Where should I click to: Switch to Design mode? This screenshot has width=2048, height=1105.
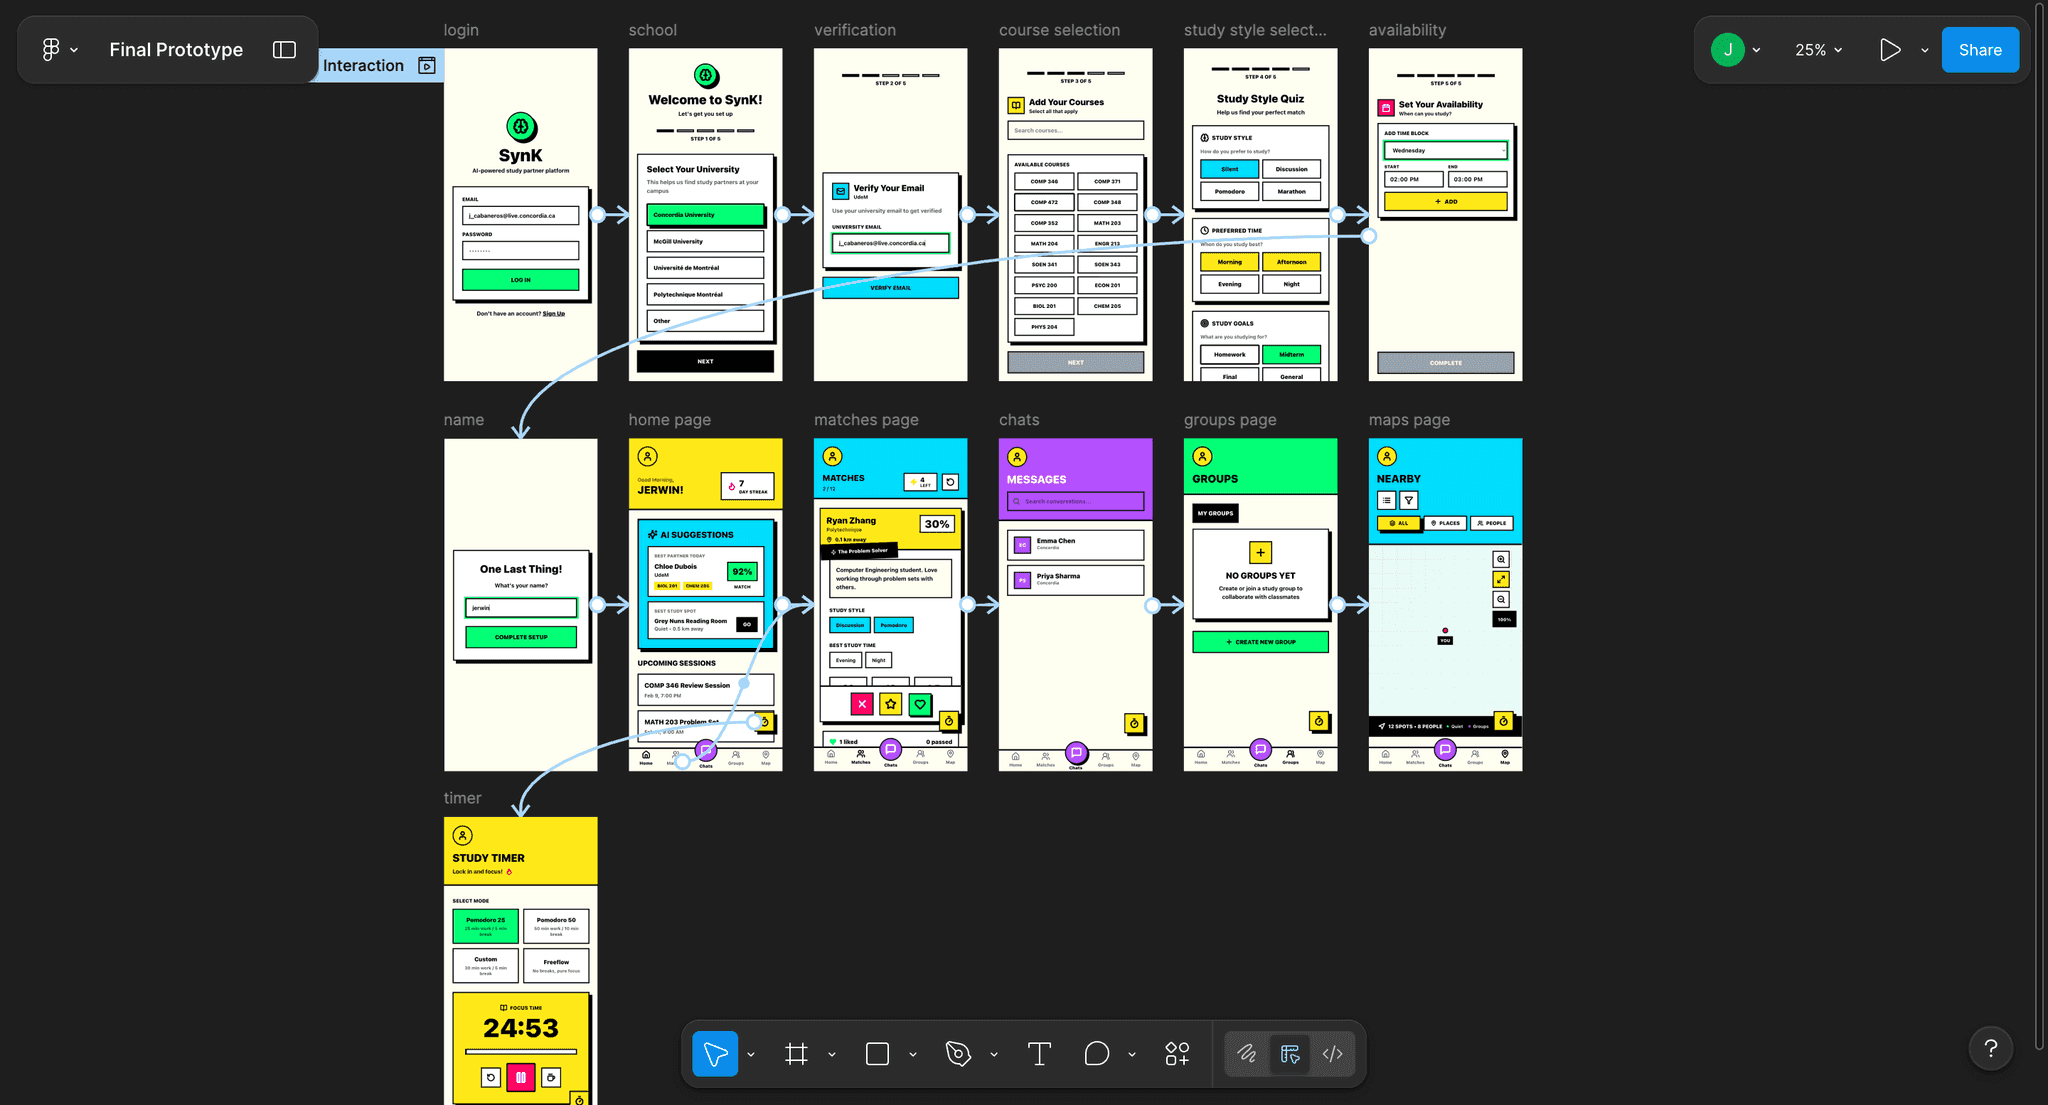[1290, 1053]
